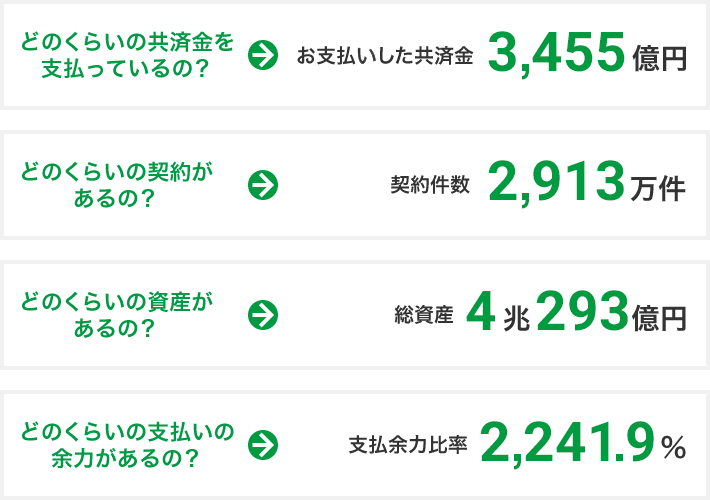710x500 pixels.
Task: Open the どのくらいの資産があるの? question
Action: click(118, 314)
